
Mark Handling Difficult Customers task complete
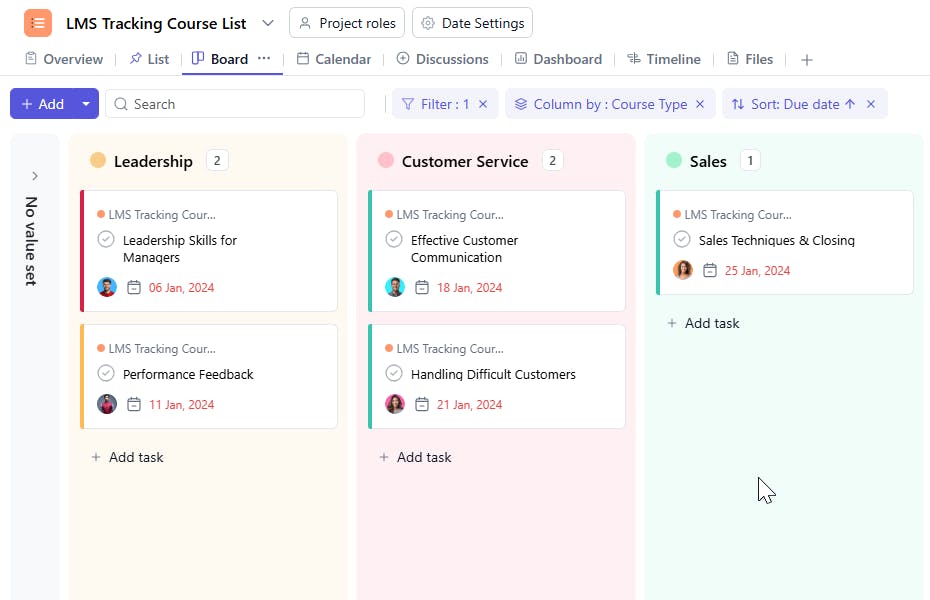coord(394,374)
